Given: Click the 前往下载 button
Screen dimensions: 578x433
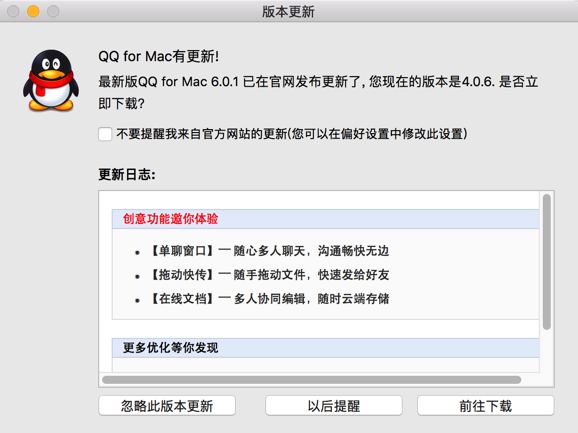Looking at the screenshot, I should [x=485, y=406].
